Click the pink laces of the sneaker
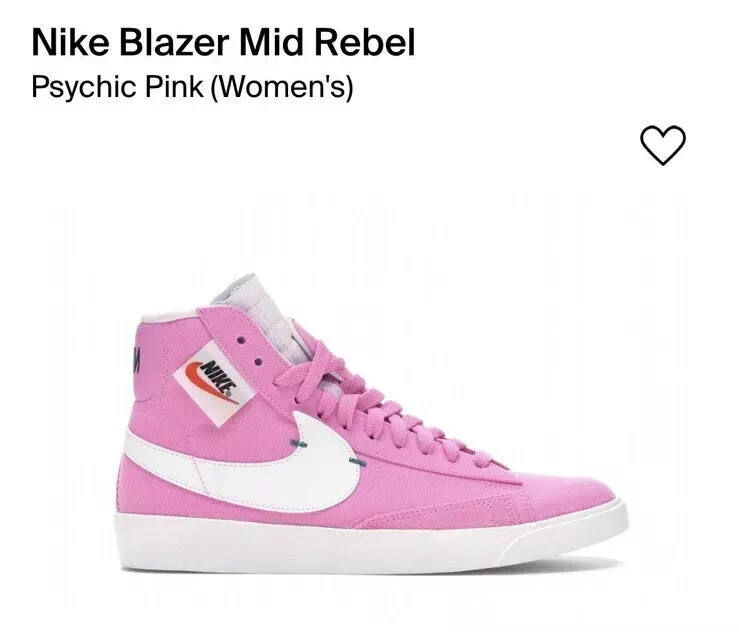739x632 pixels. point(377,406)
